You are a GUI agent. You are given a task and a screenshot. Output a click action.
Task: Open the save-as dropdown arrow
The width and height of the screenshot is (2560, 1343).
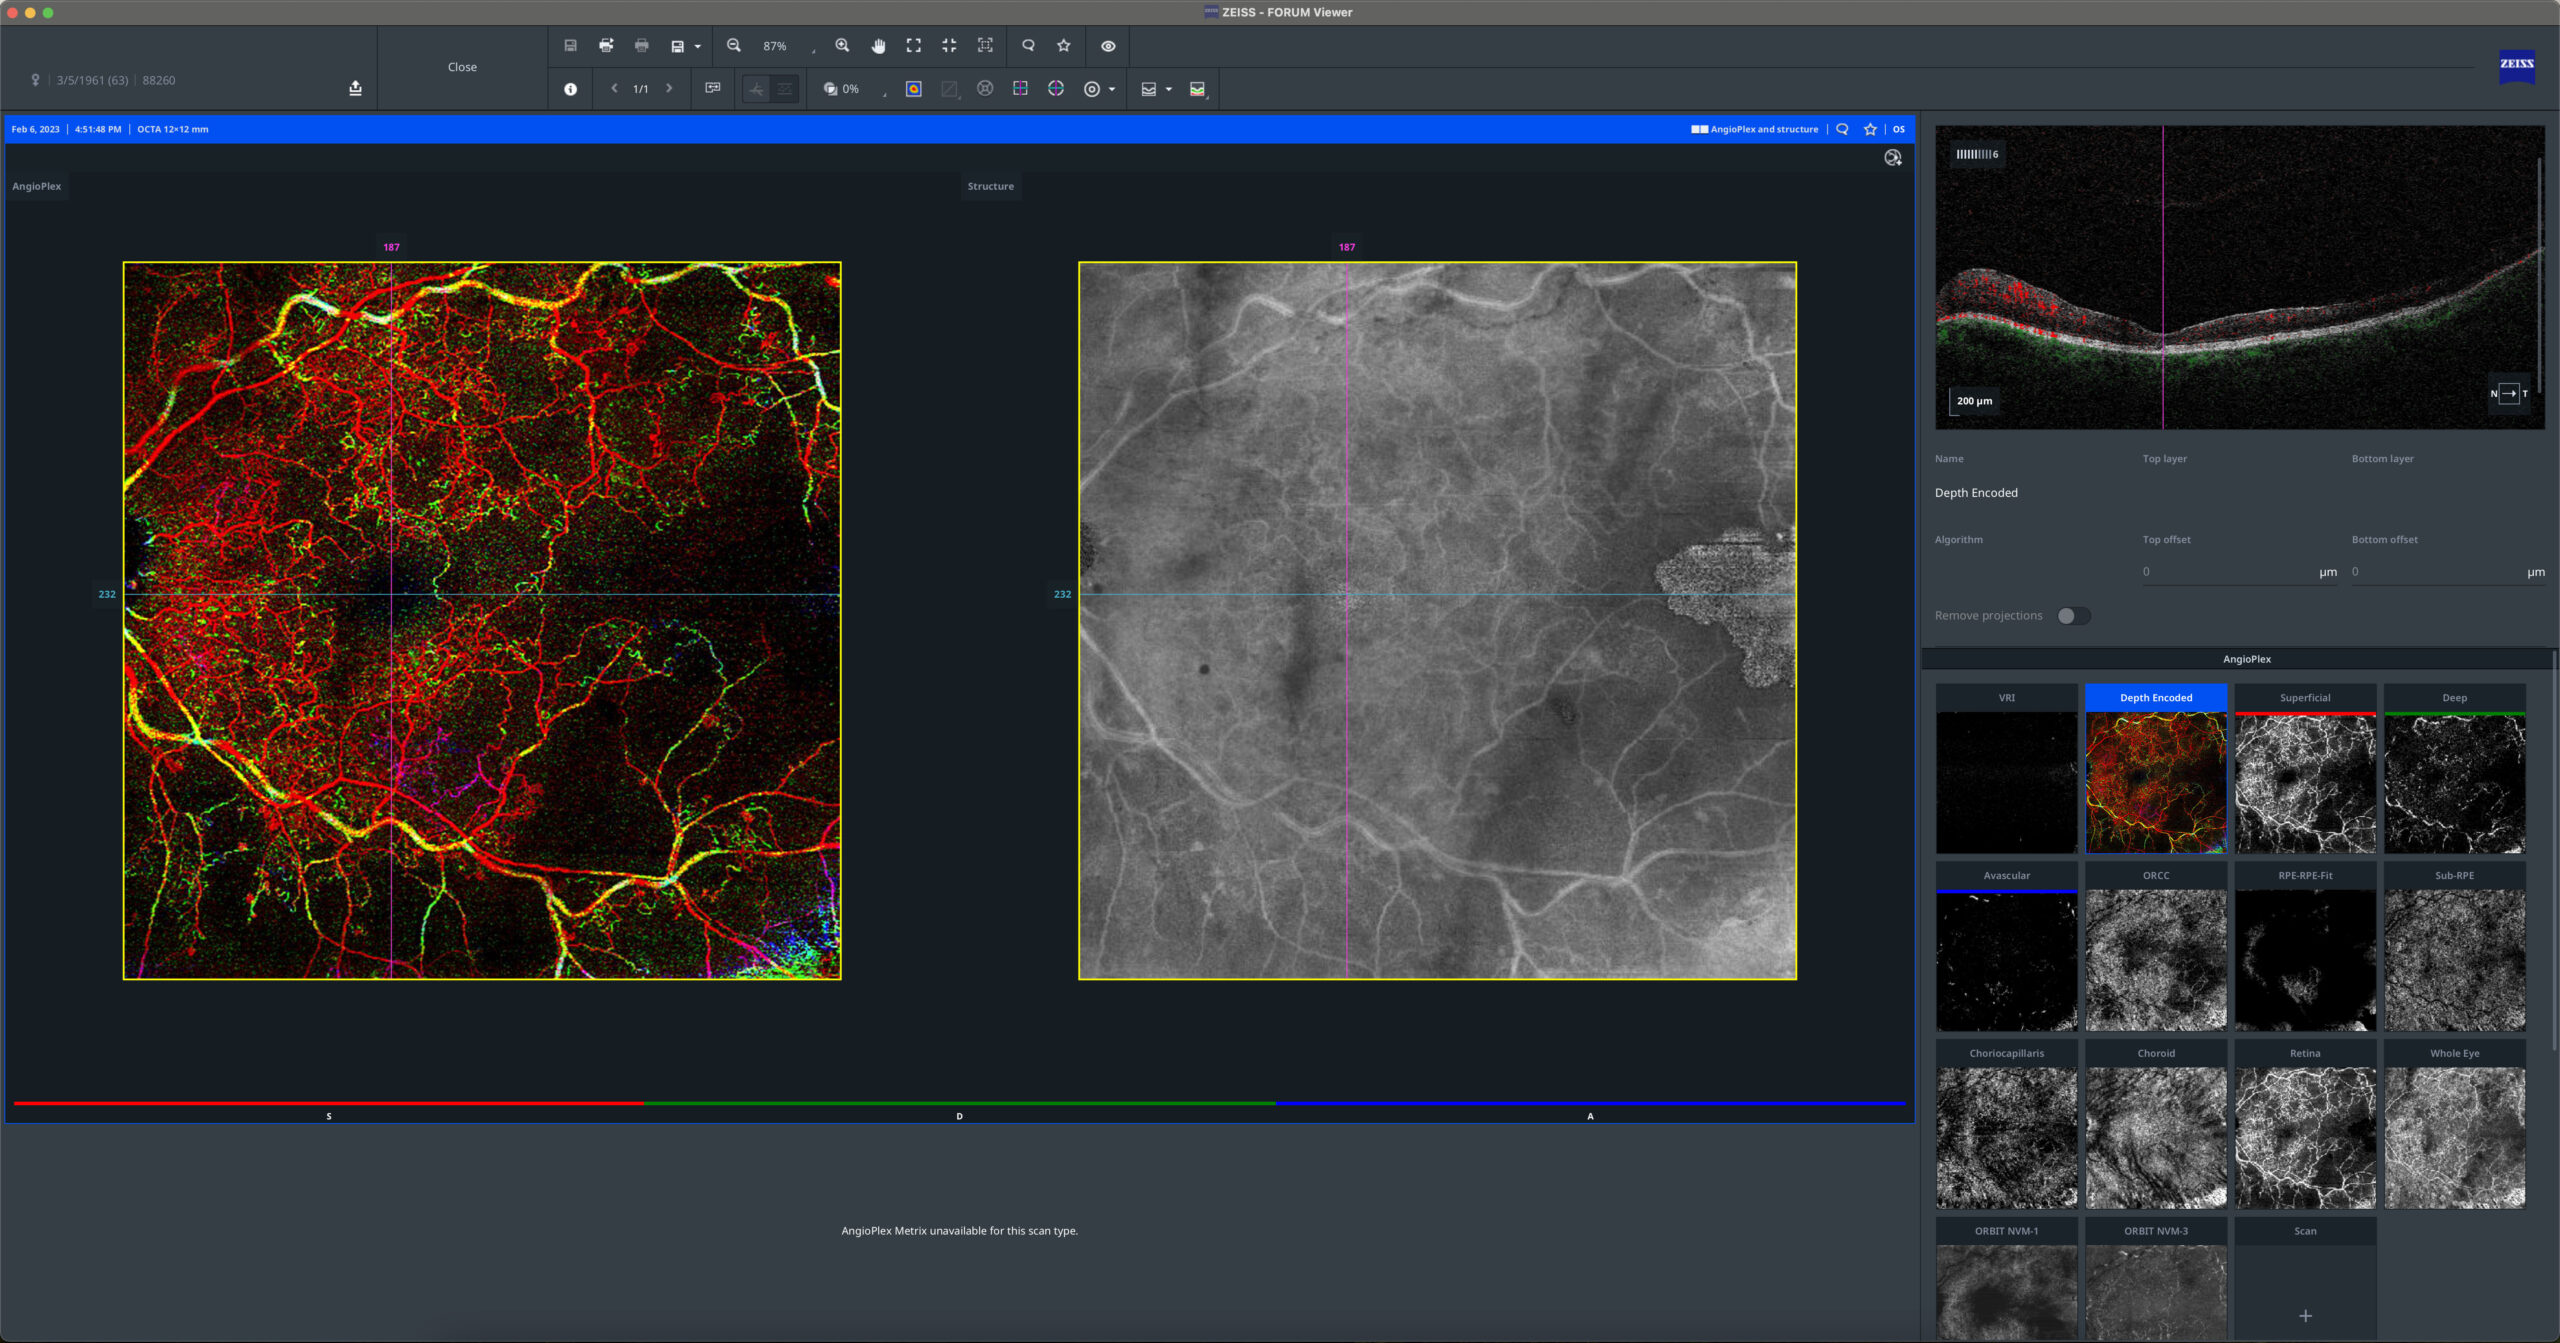[x=697, y=46]
